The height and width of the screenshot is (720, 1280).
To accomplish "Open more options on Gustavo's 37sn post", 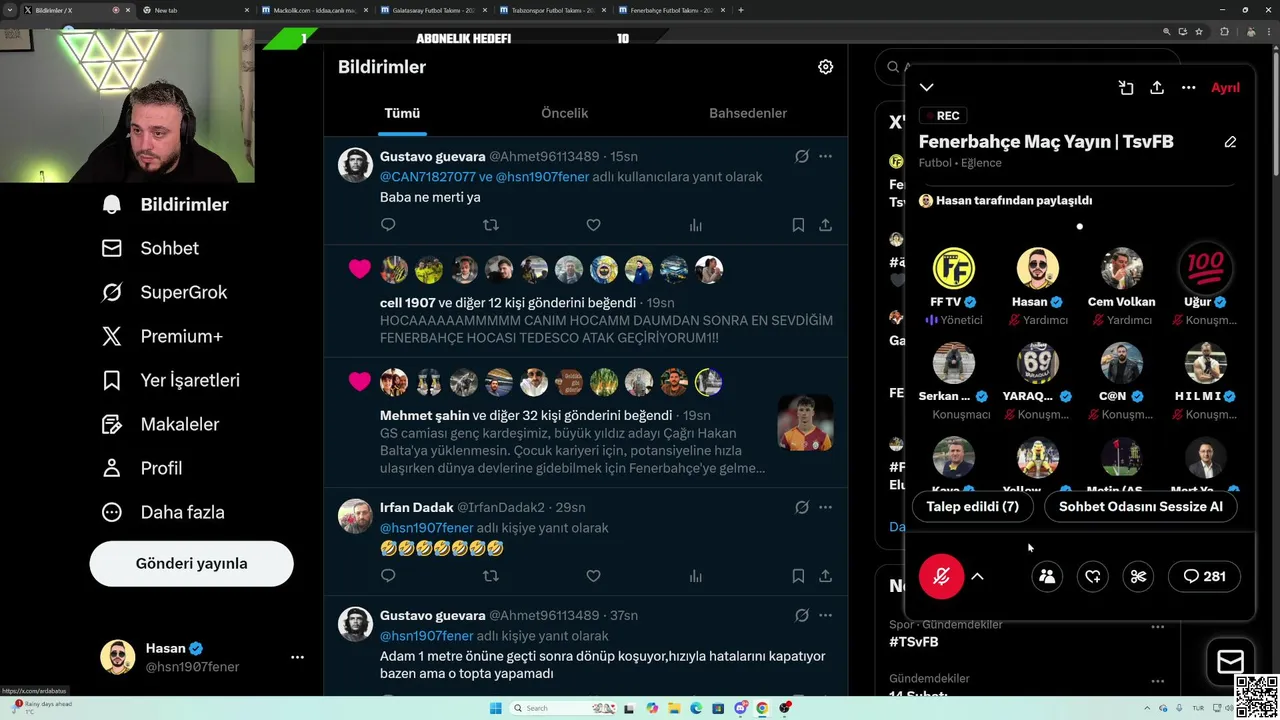I will (x=825, y=615).
